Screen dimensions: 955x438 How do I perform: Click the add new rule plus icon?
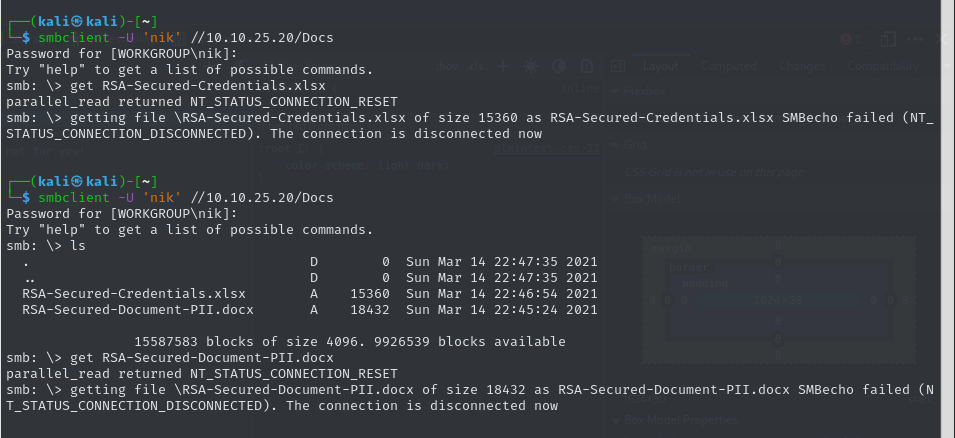coord(503,66)
